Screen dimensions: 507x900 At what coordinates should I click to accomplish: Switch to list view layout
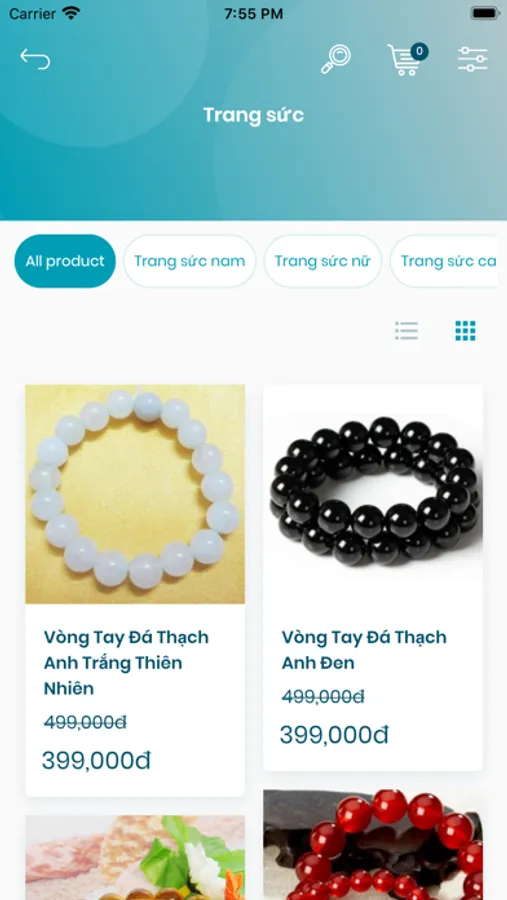pyautogui.click(x=407, y=331)
